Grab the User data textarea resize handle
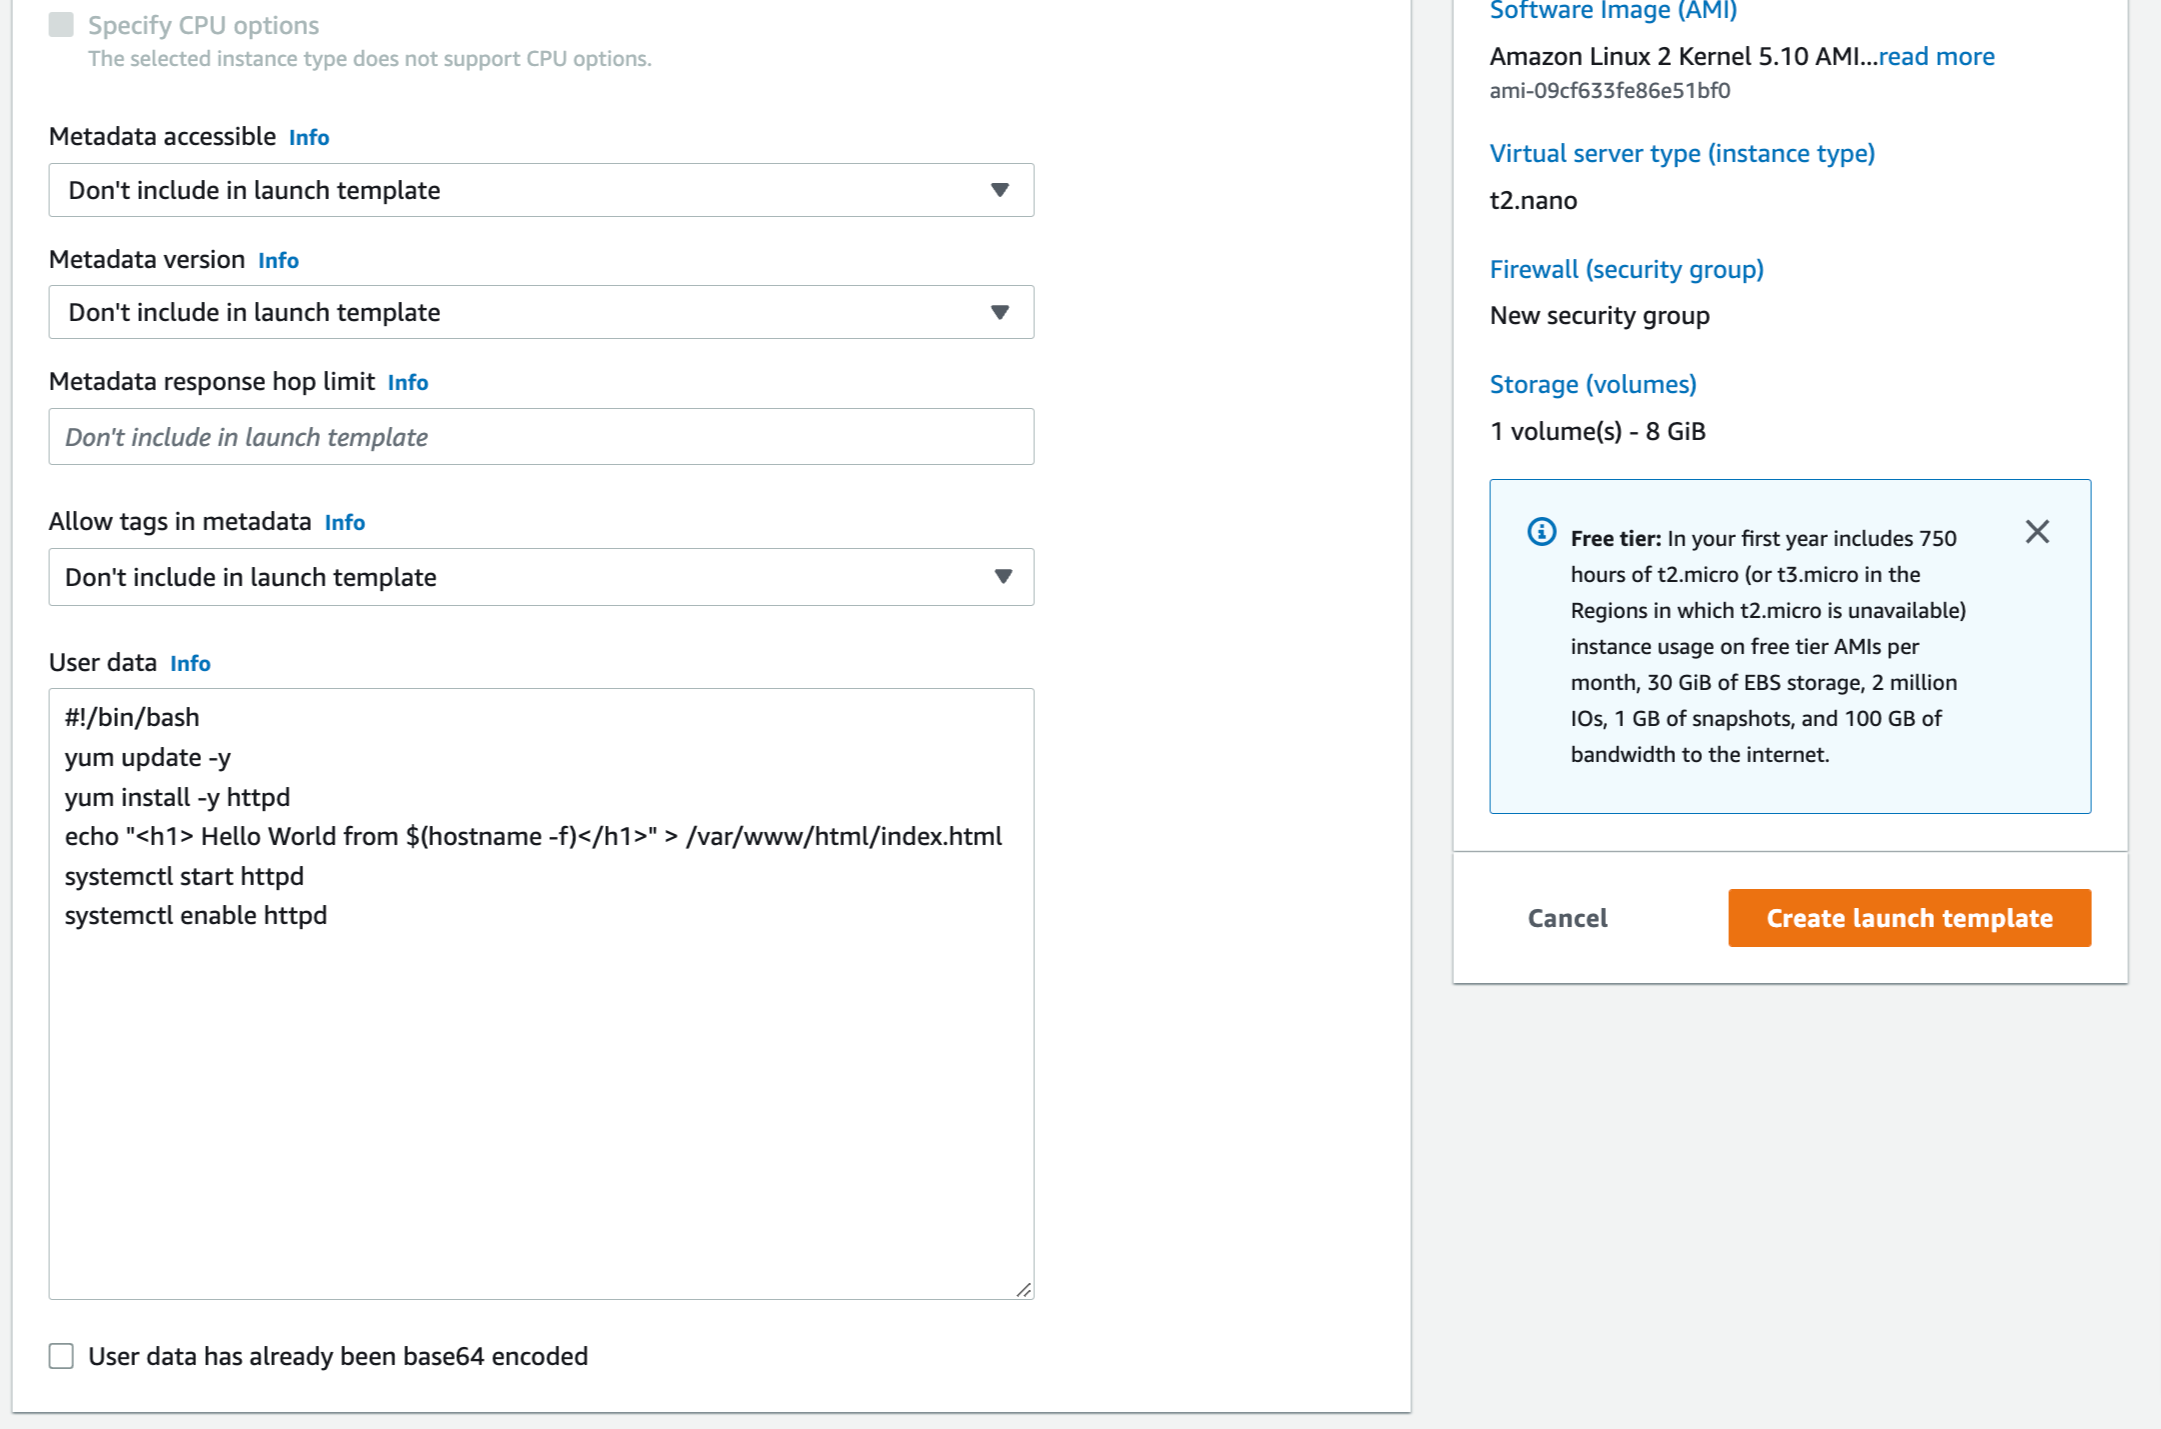Image resolution: width=2161 pixels, height=1429 pixels. [x=1023, y=1290]
